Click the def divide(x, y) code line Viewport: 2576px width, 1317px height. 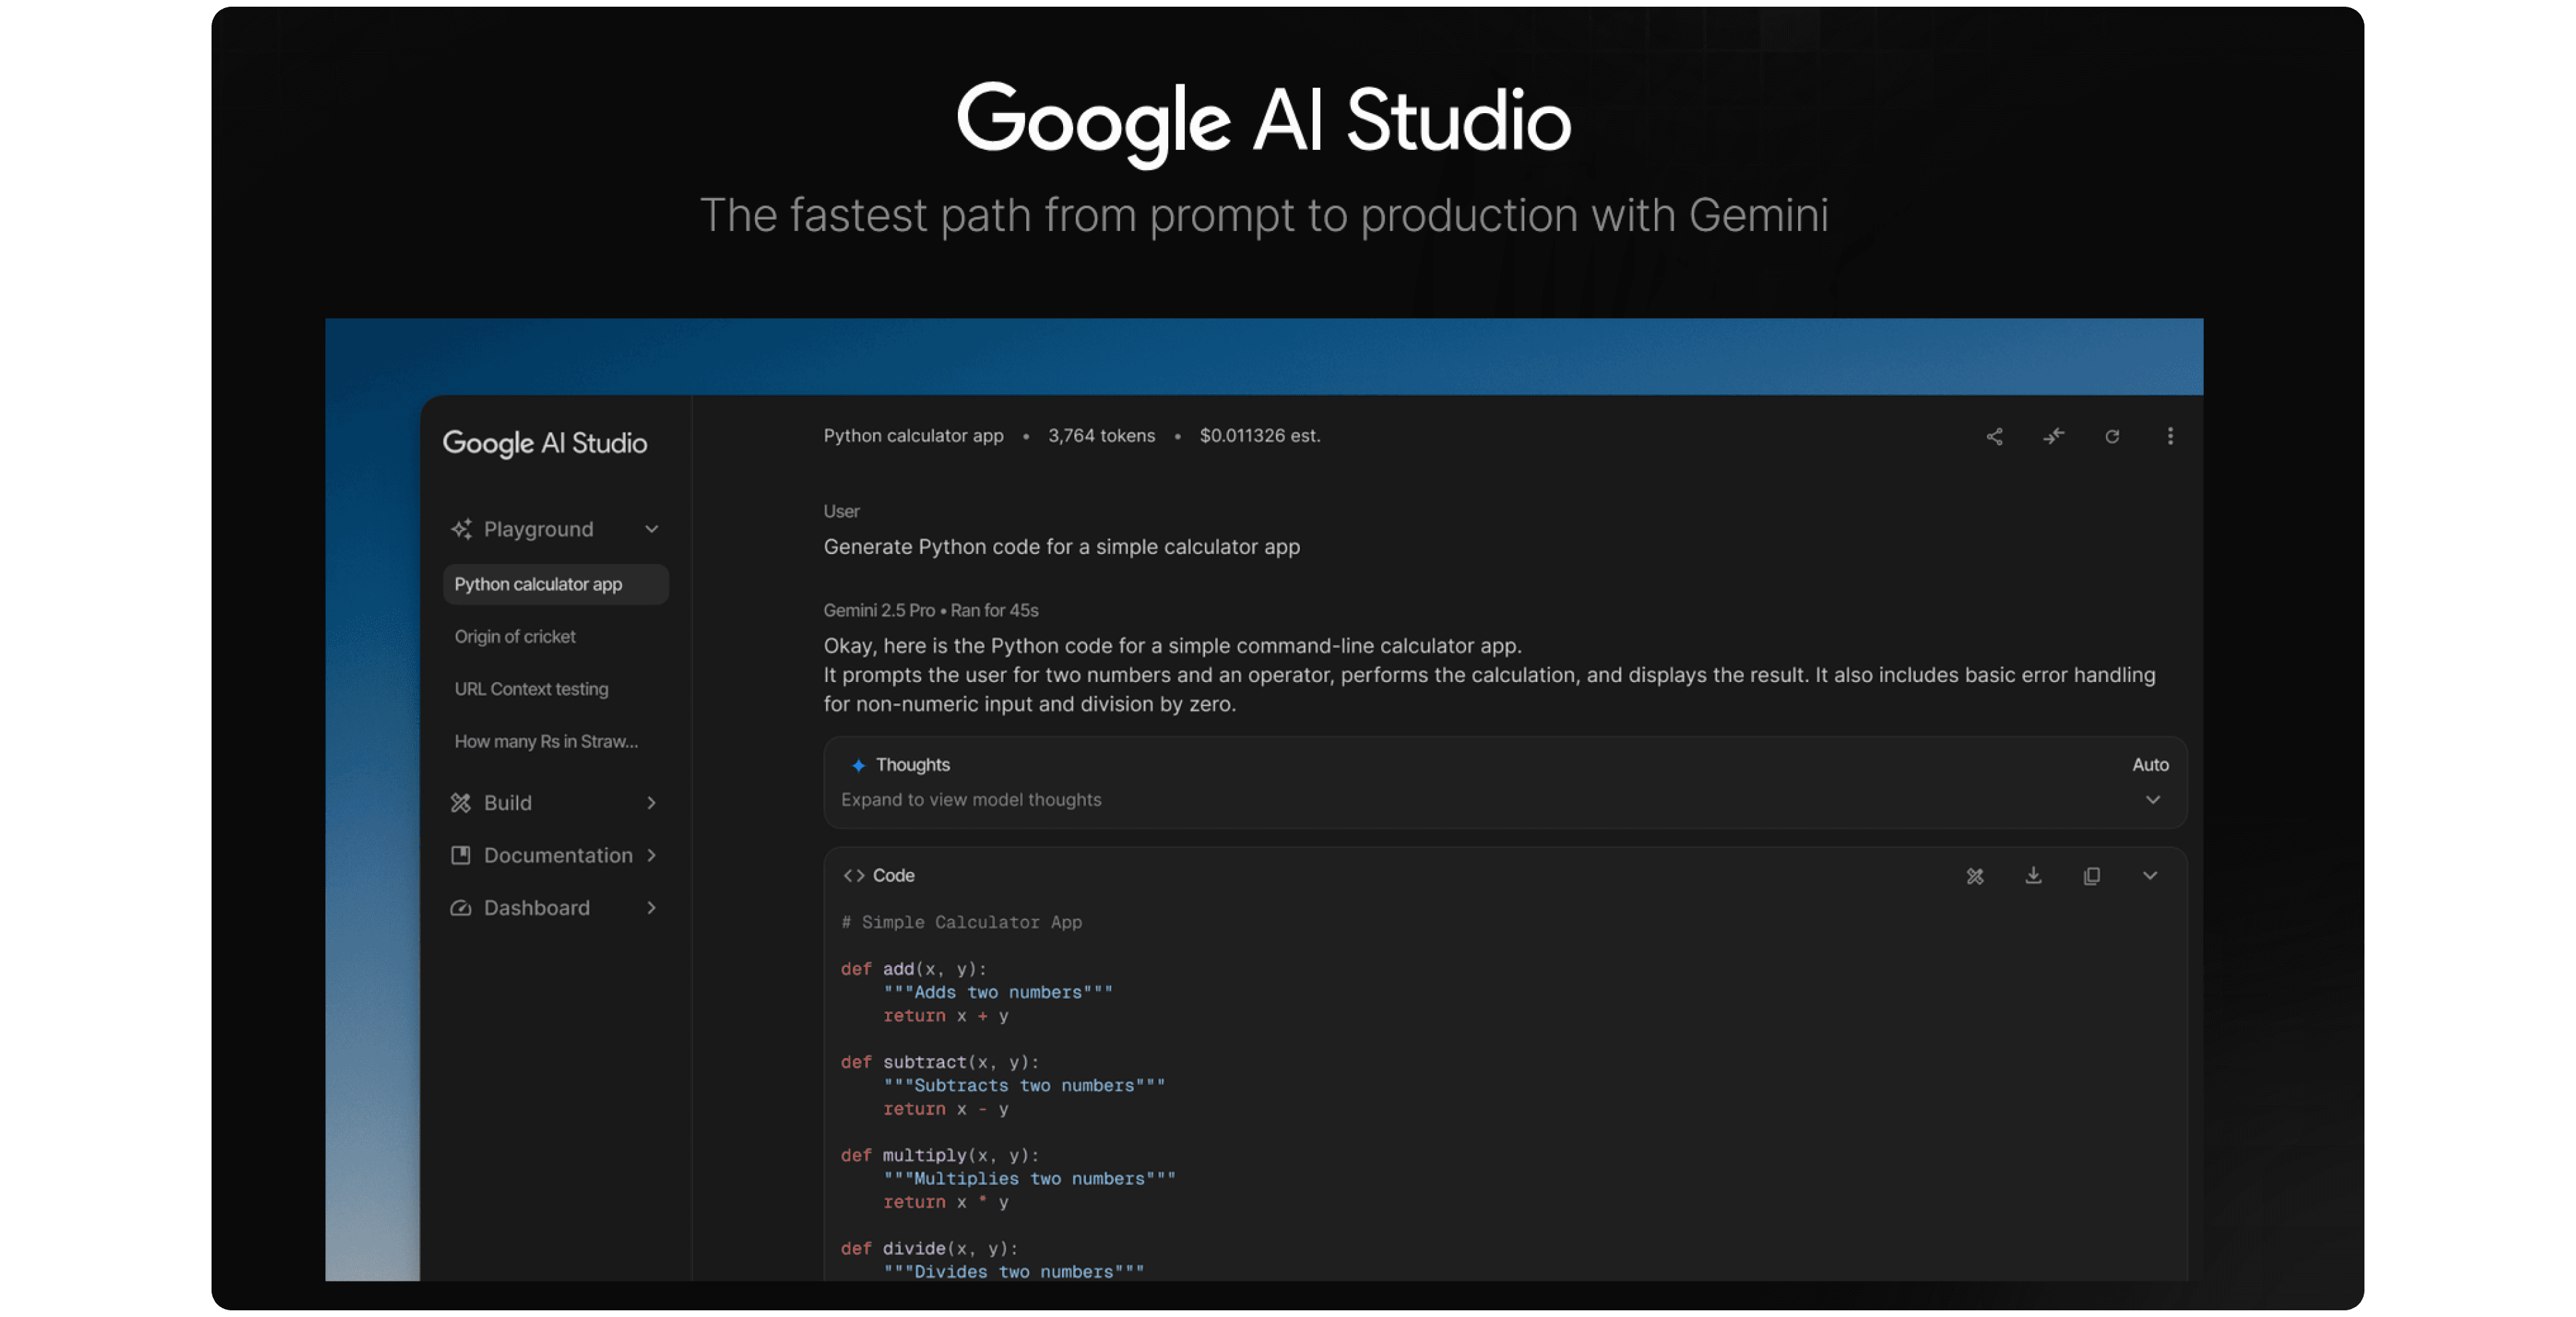(x=930, y=1248)
